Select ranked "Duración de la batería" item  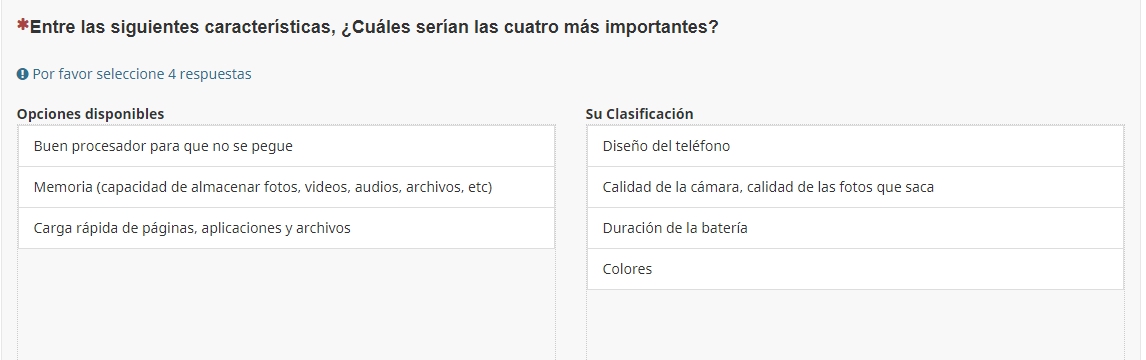tap(855, 228)
